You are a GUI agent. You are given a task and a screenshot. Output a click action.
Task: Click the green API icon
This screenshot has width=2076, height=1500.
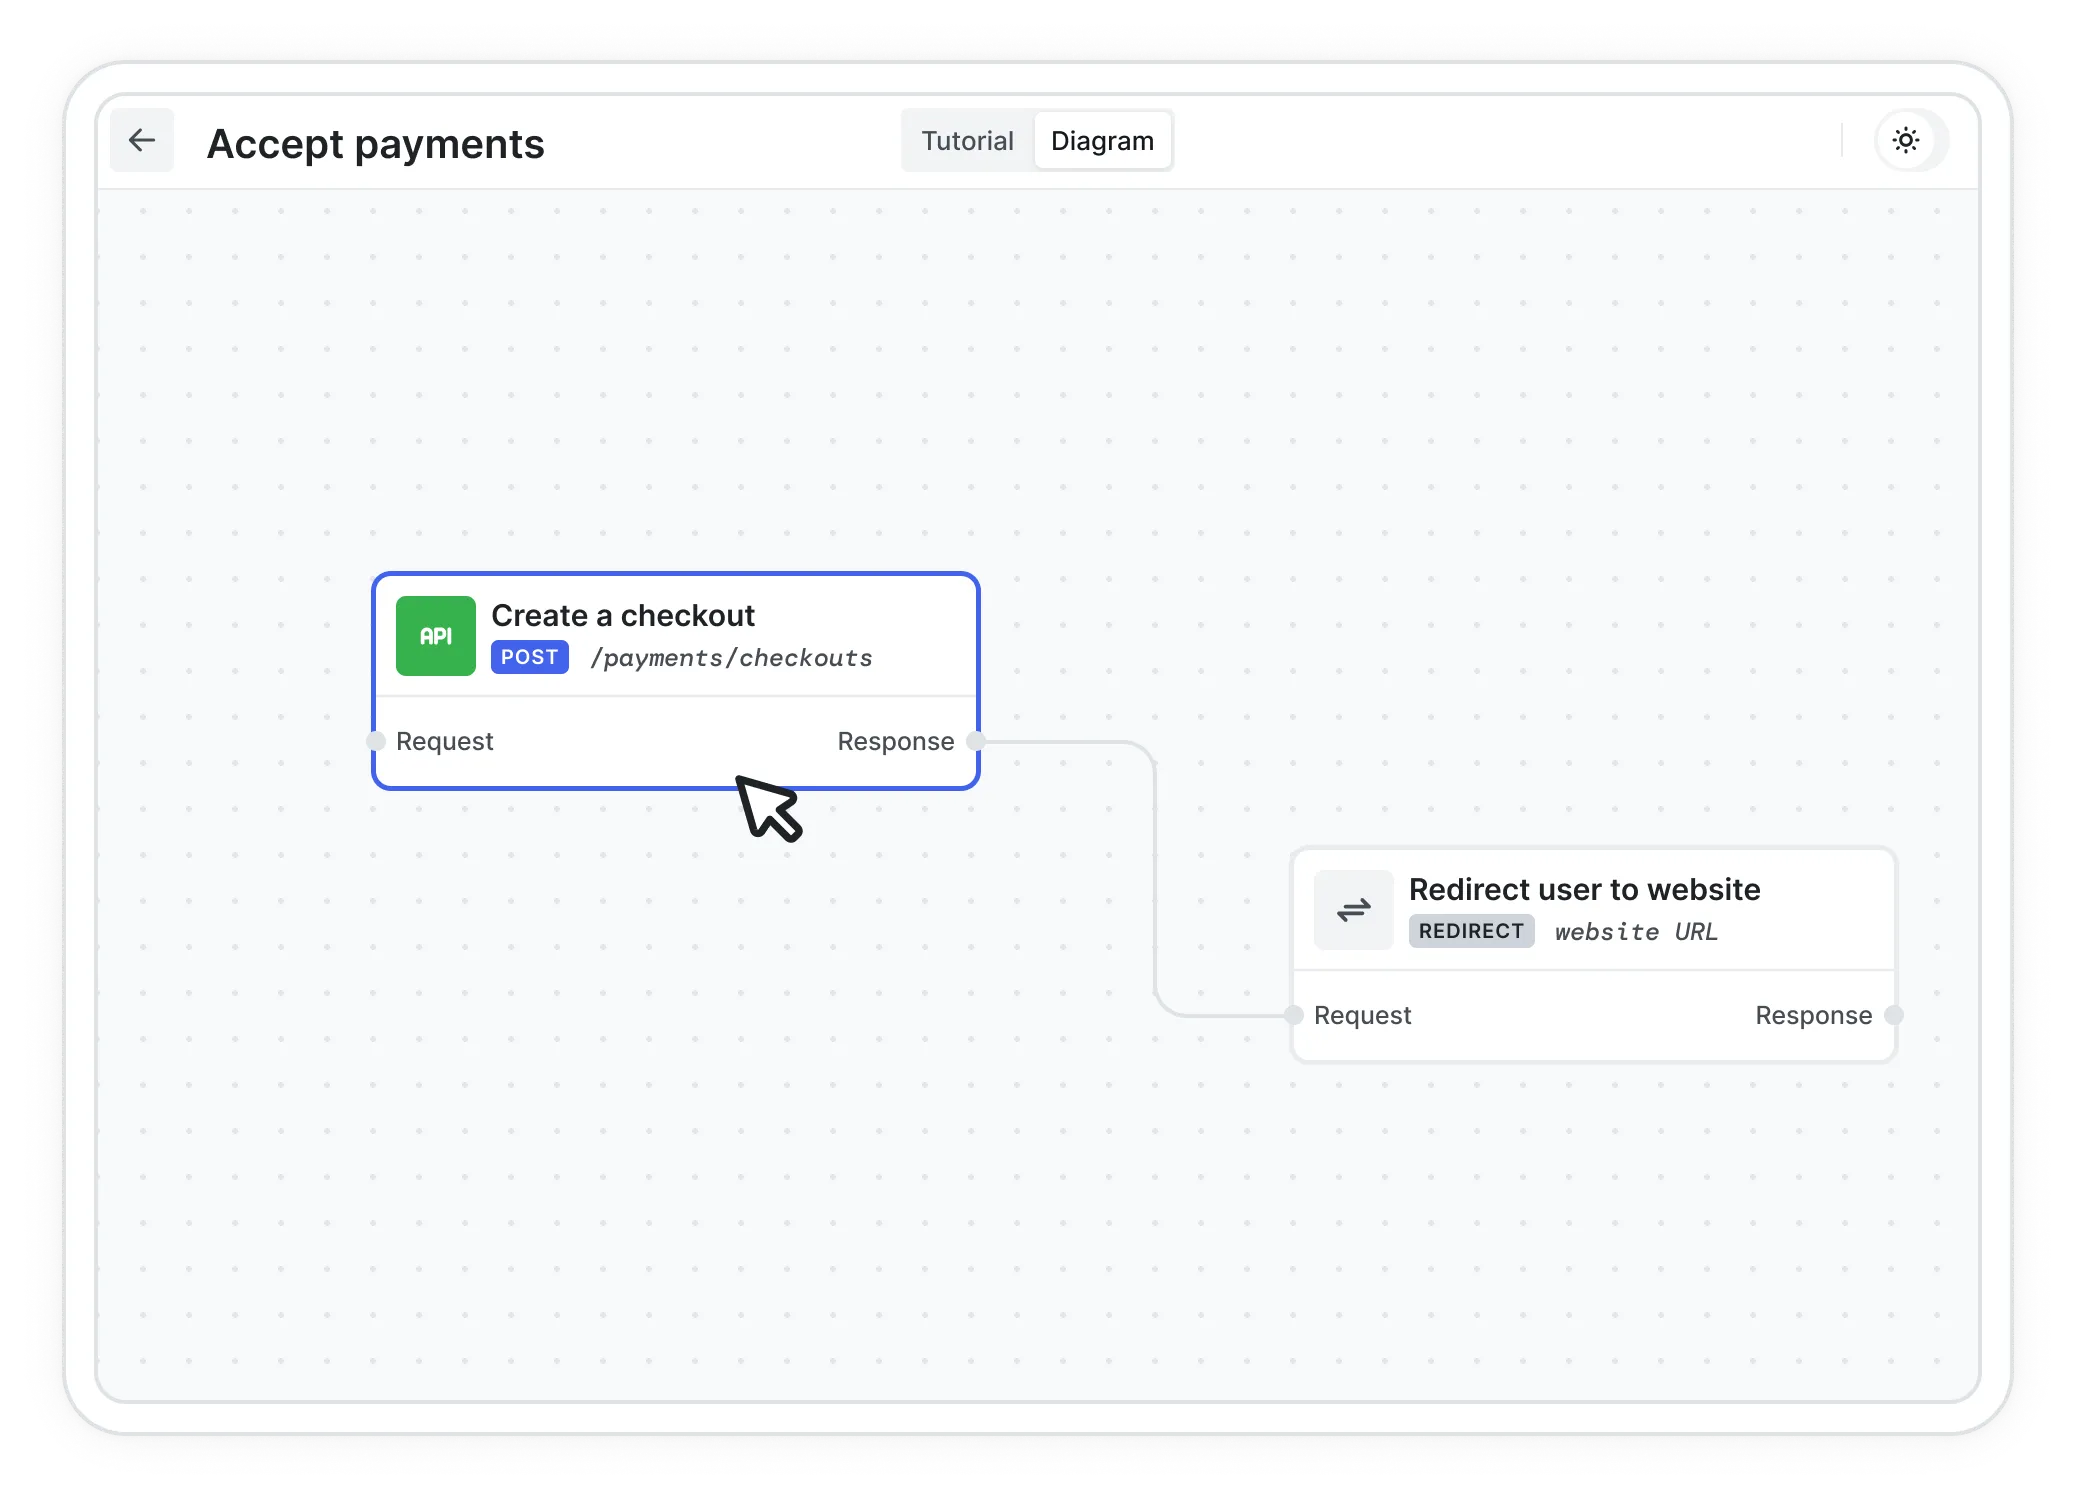point(436,636)
